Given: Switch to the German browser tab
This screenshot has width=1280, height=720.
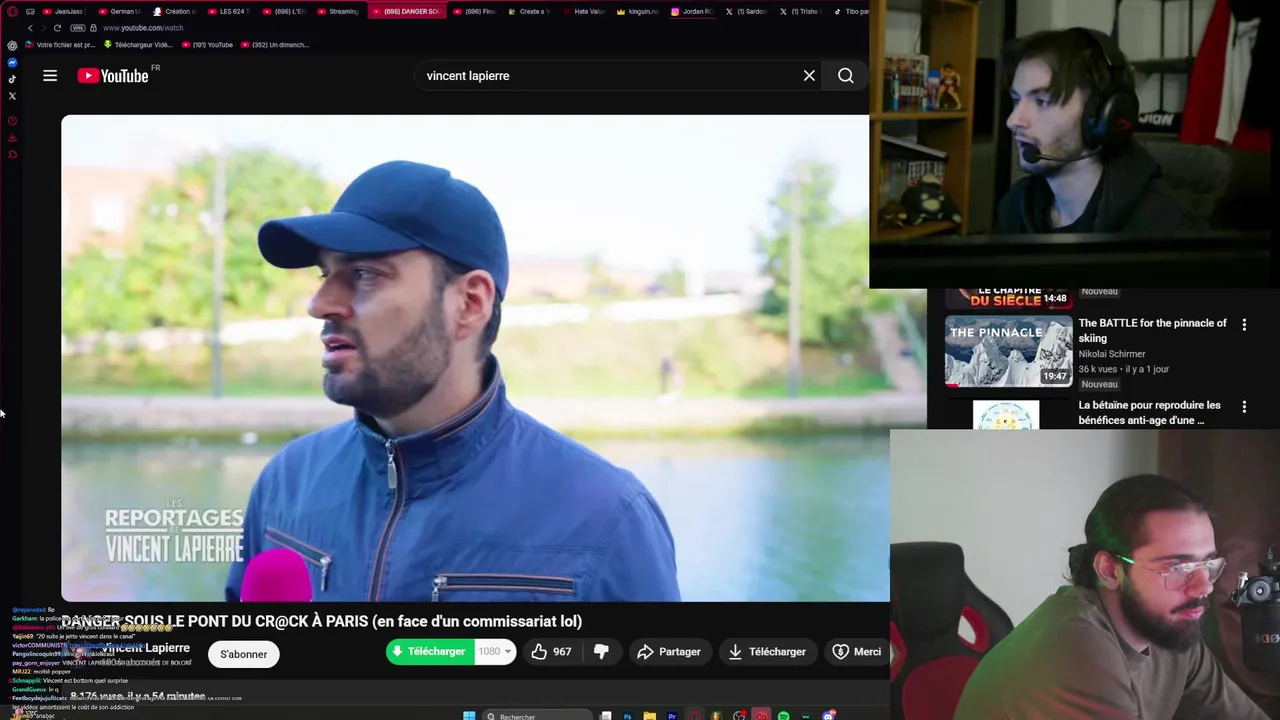Looking at the screenshot, I should pos(119,11).
